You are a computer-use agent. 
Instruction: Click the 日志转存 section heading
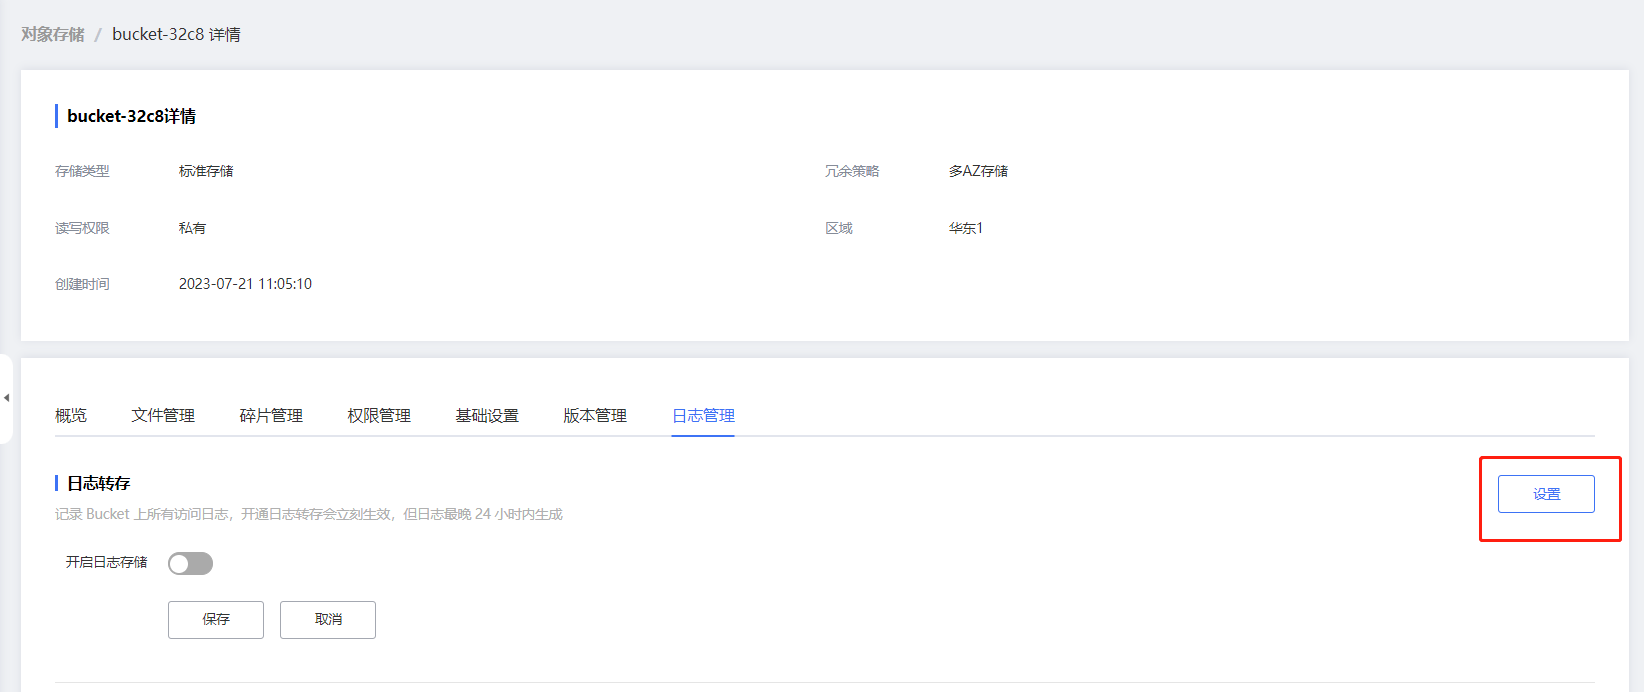[x=98, y=484]
